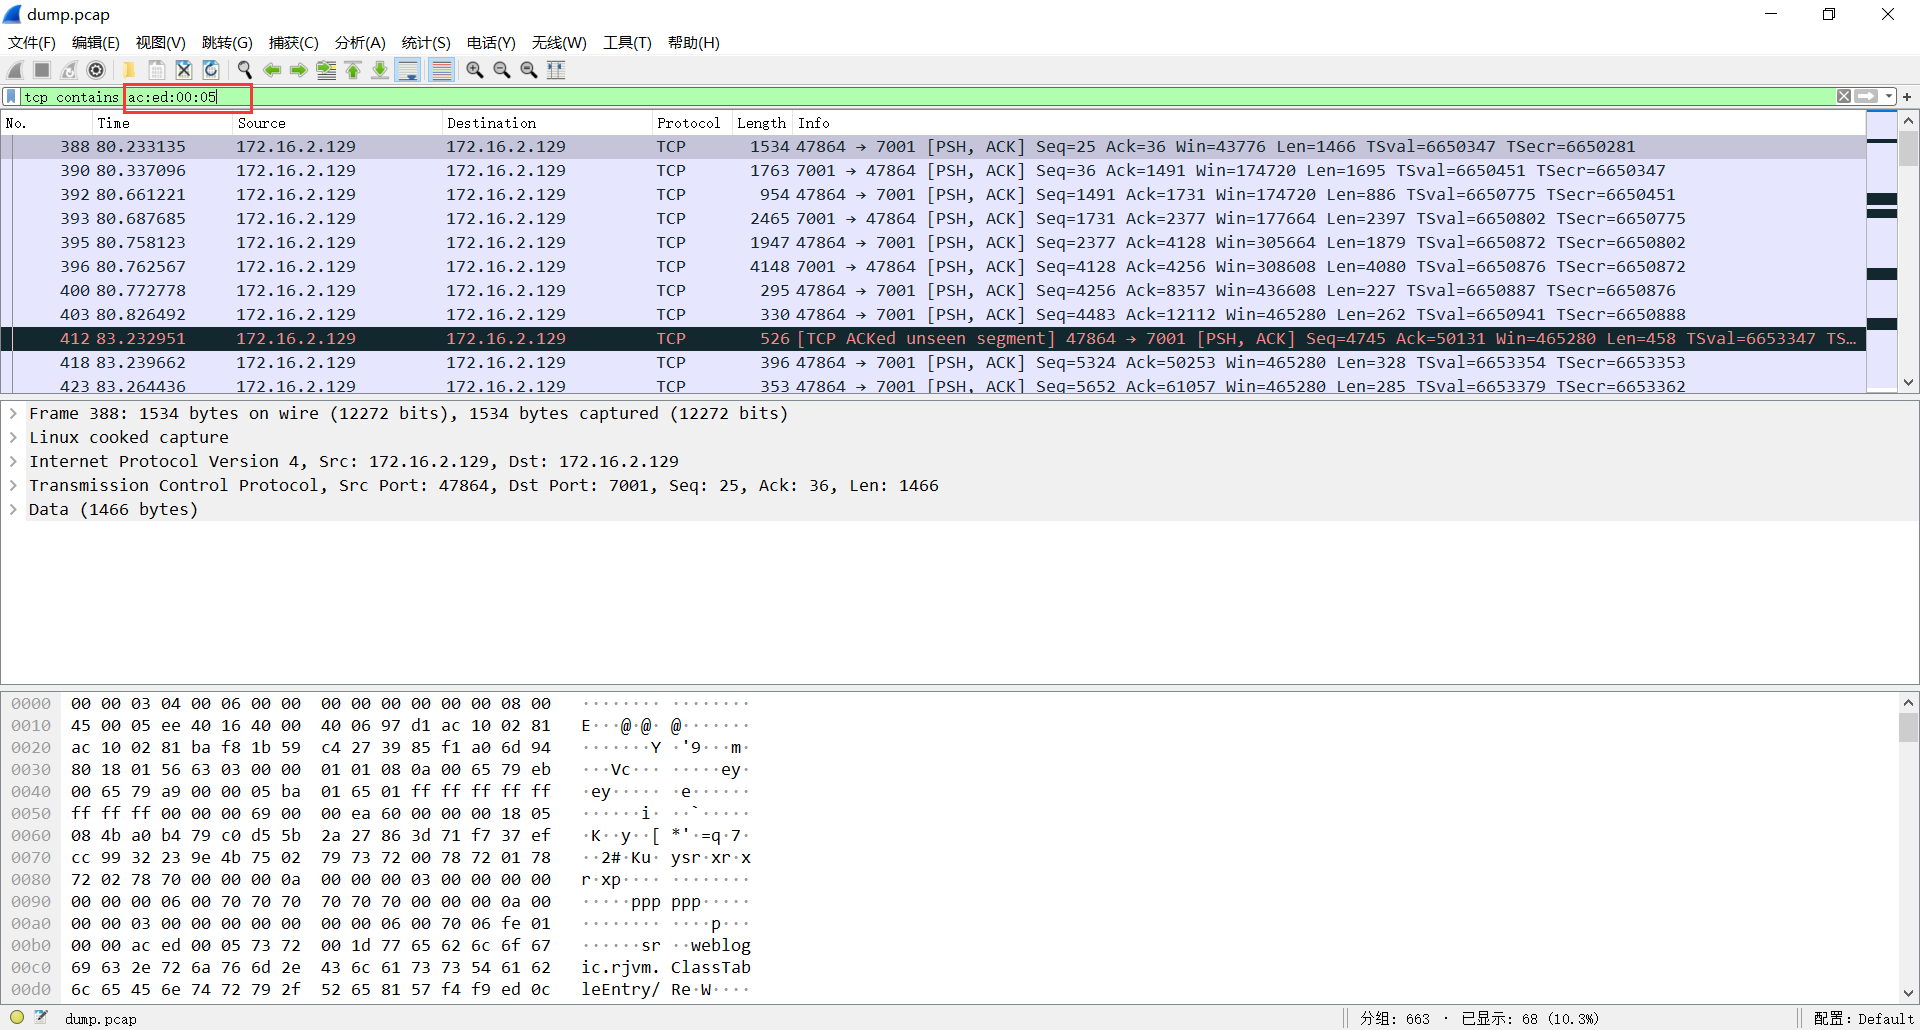Image resolution: width=1920 pixels, height=1030 pixels.
Task: Click the zoom in magnifier icon
Action: (x=475, y=70)
